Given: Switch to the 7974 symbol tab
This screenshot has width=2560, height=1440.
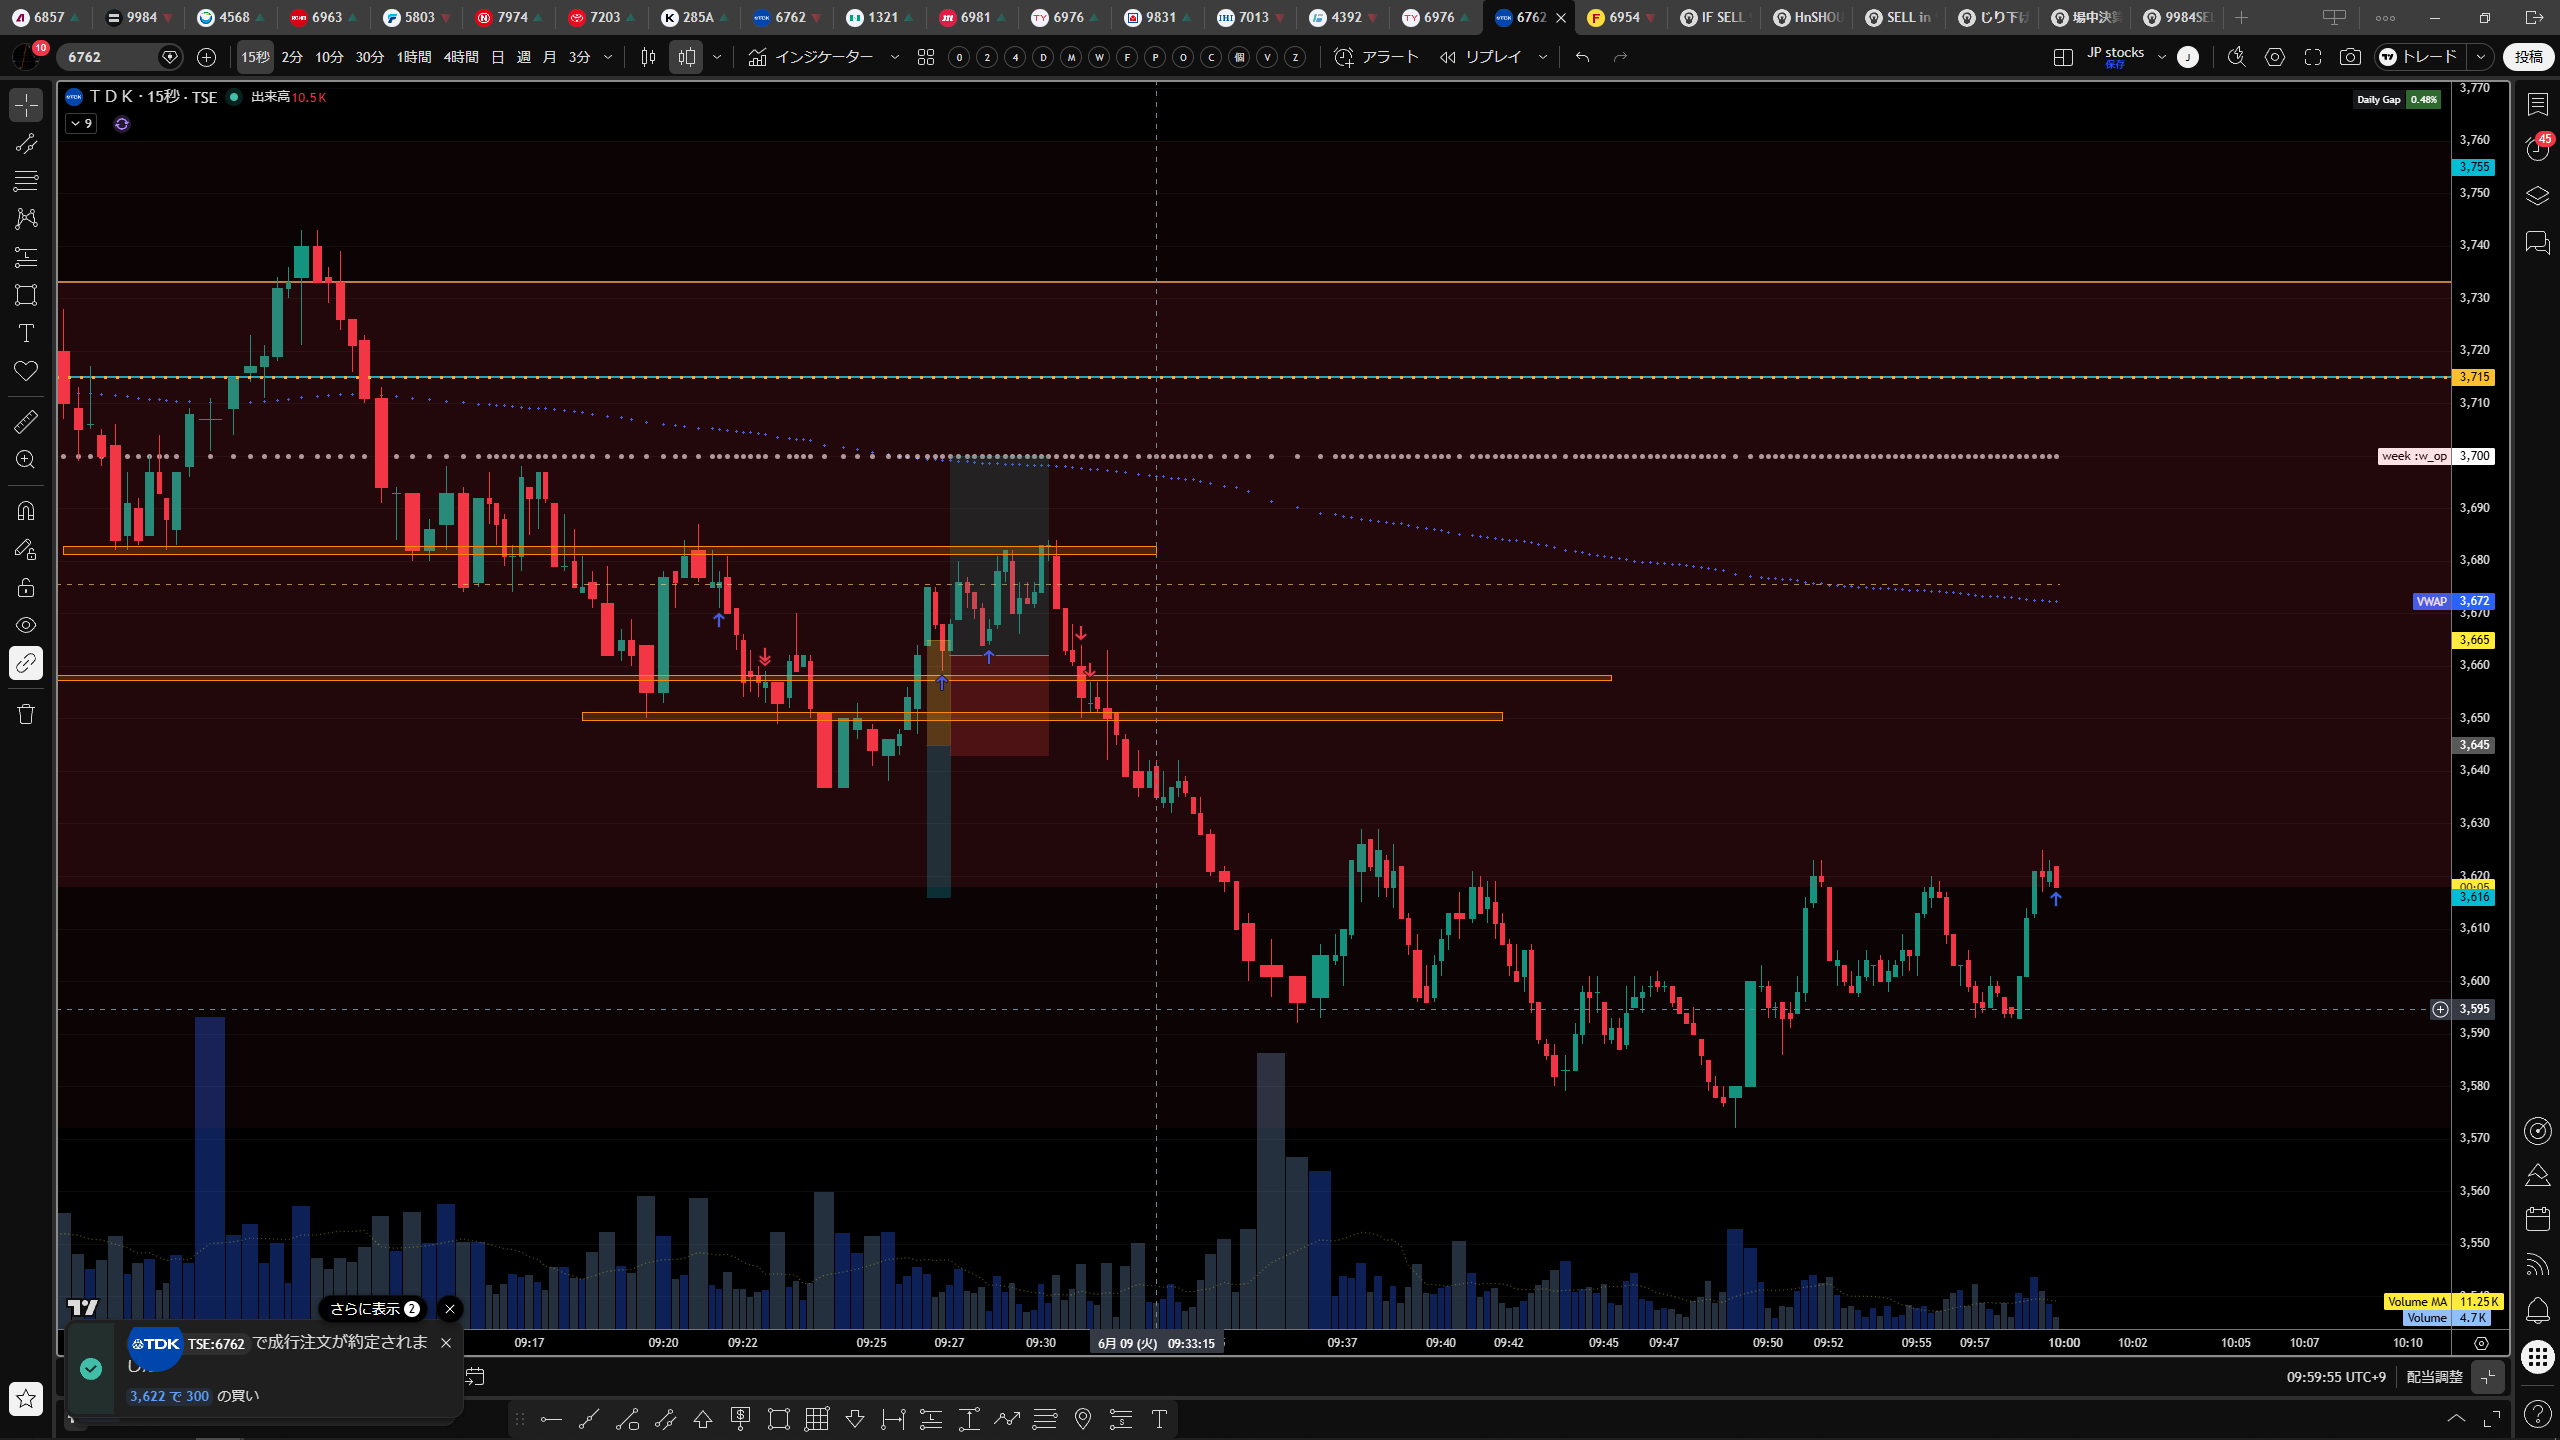Looking at the screenshot, I should tap(510, 17).
